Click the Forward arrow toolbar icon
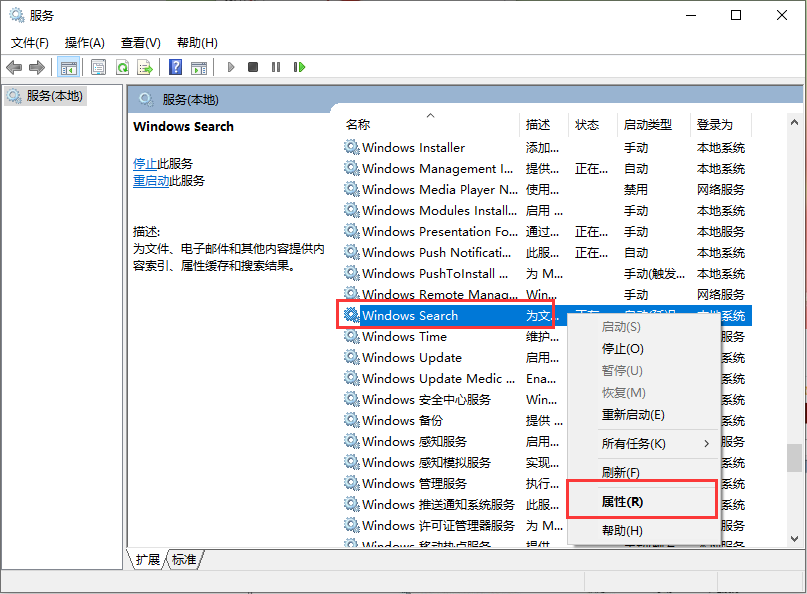 37,67
